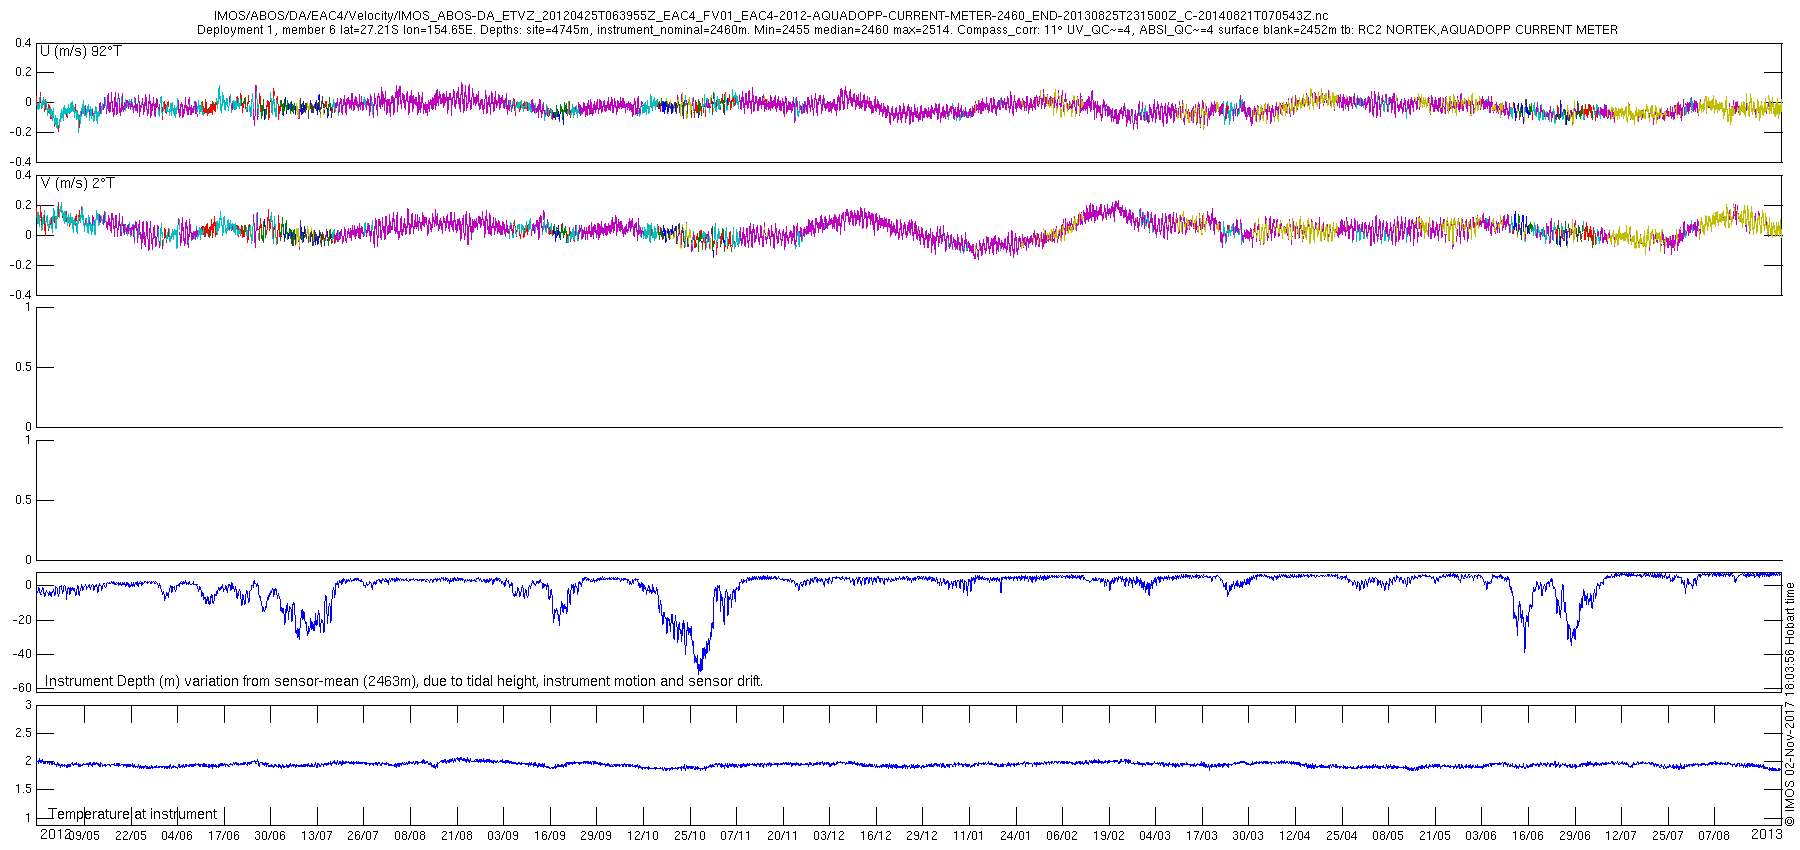Screen dimensions: 1800x850
Task: Click the '2012' year label on the time axis
Action: [55, 834]
